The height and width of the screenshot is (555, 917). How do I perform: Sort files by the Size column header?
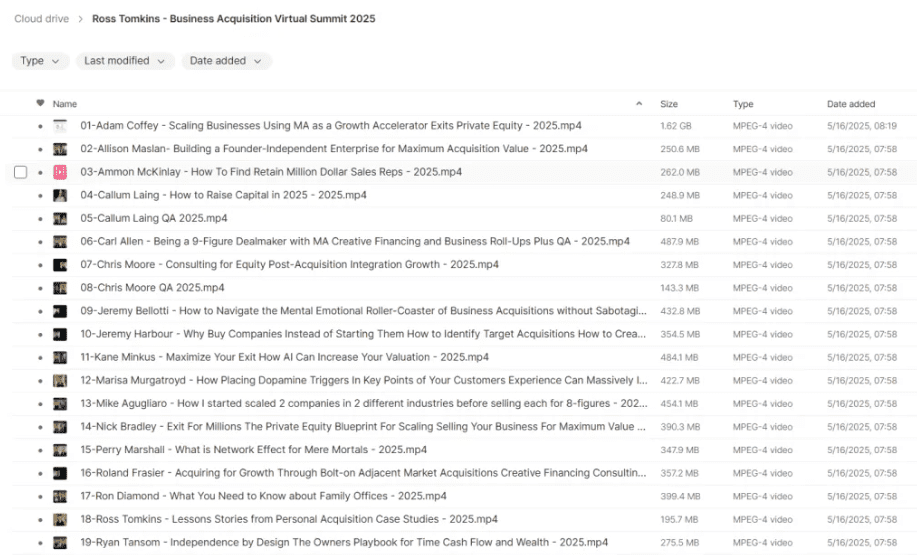[668, 104]
